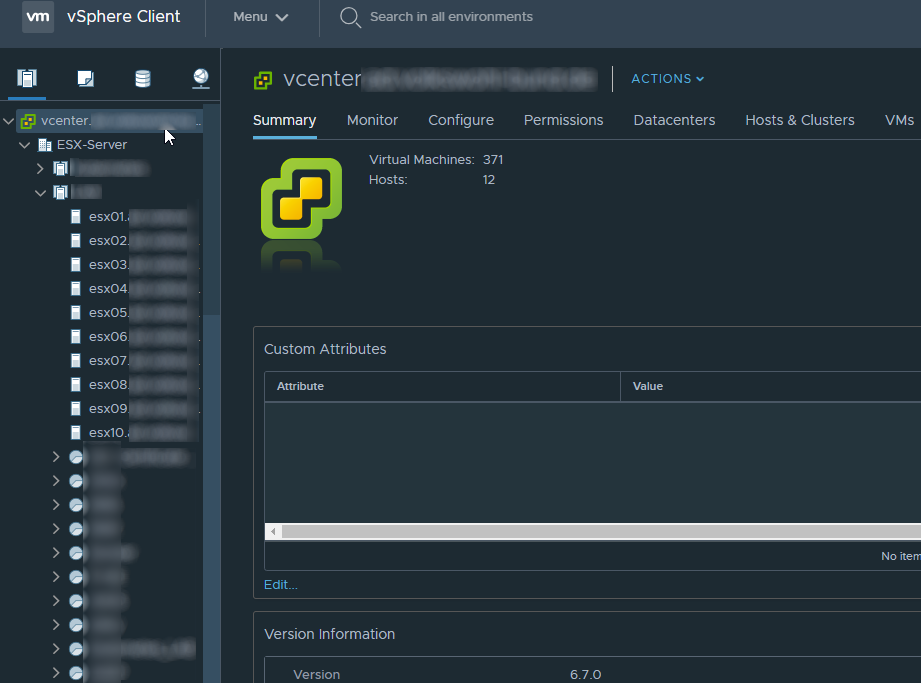The height and width of the screenshot is (683, 921).
Task: Click the esx02 host icon
Action: pyautogui.click(x=76, y=241)
